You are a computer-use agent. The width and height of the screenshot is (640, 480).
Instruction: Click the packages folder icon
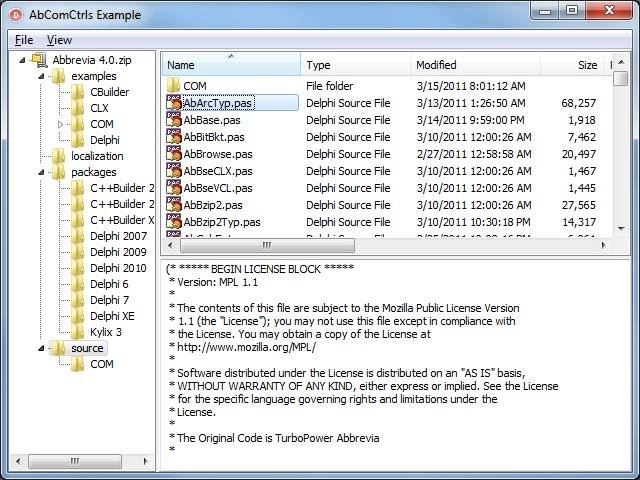58,172
